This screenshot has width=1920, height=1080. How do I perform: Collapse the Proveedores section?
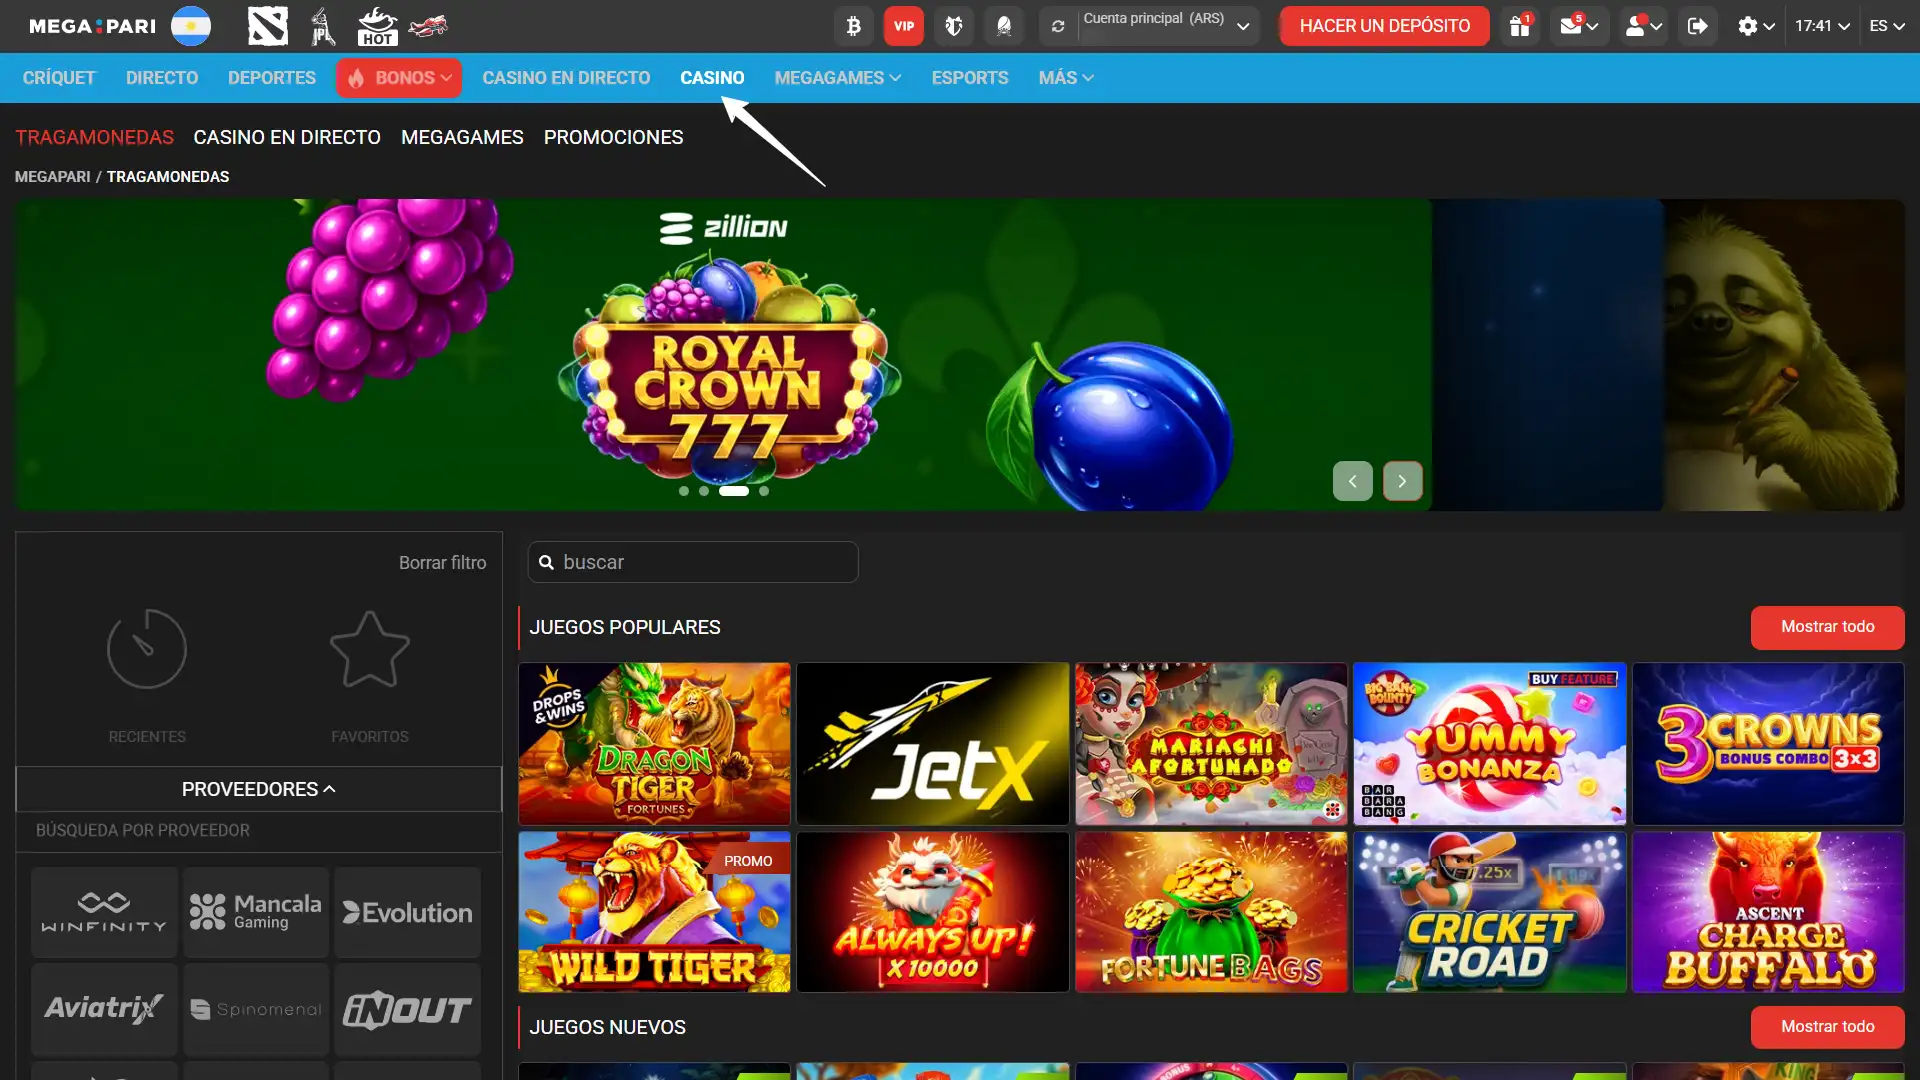click(259, 789)
